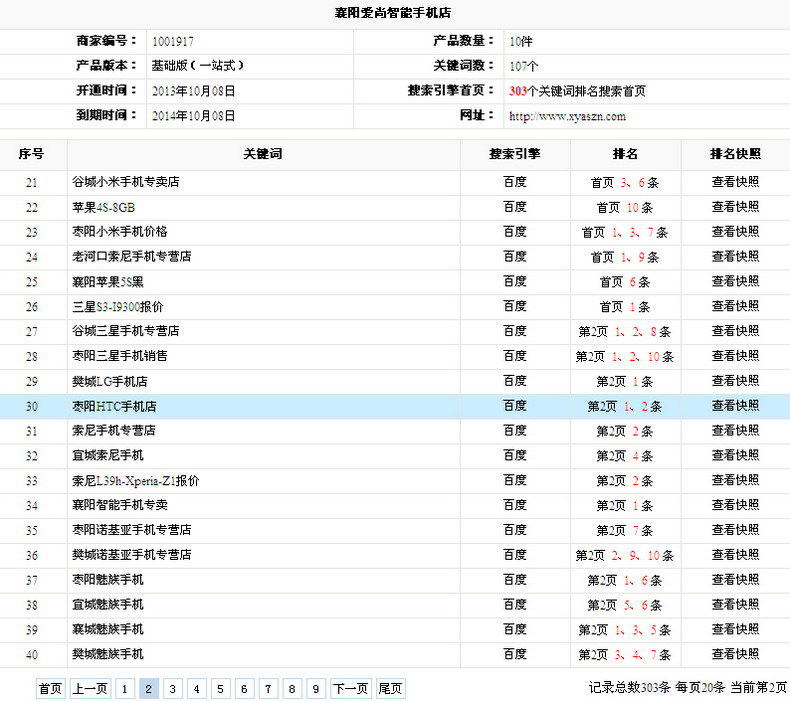Click the opening date 2013年10月08日

pyautogui.click(x=193, y=91)
